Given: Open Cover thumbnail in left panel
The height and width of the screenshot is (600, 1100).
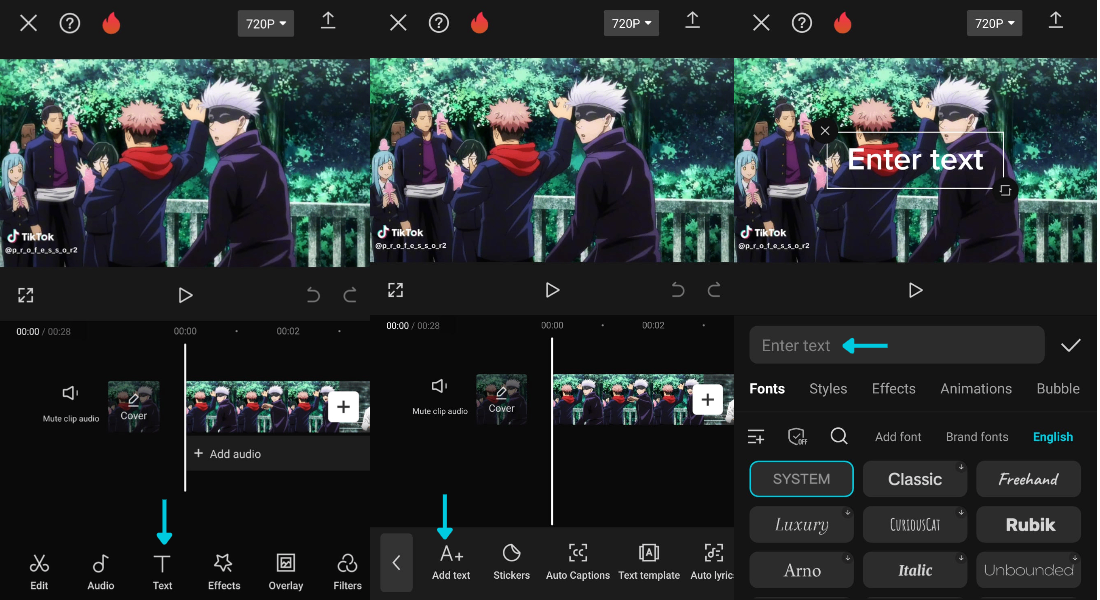Looking at the screenshot, I should (x=133, y=406).
